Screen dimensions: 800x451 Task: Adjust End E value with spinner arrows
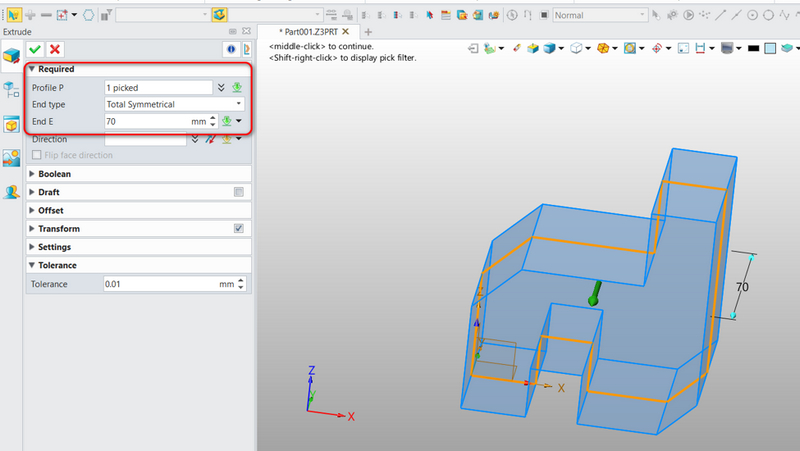pyautogui.click(x=213, y=121)
